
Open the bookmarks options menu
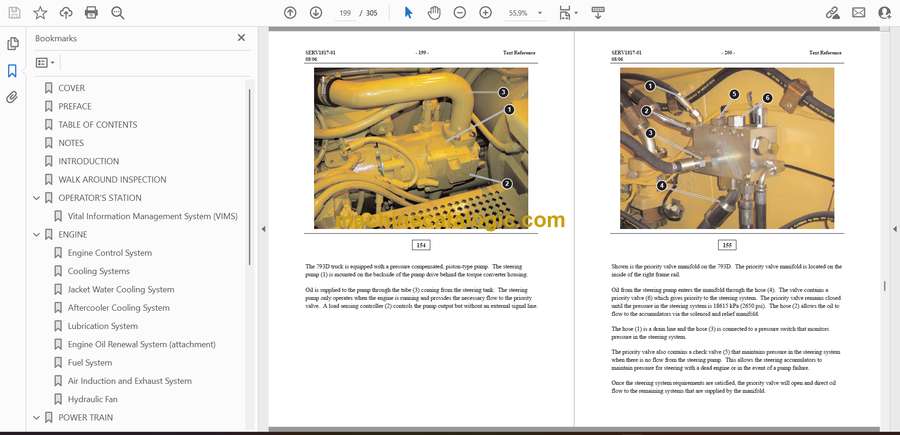click(x=45, y=63)
